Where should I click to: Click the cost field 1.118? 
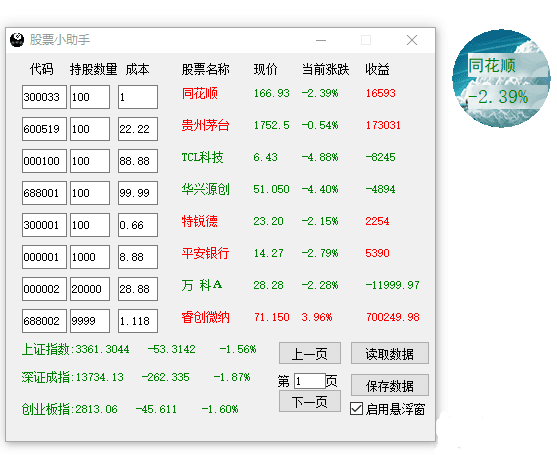(138, 321)
